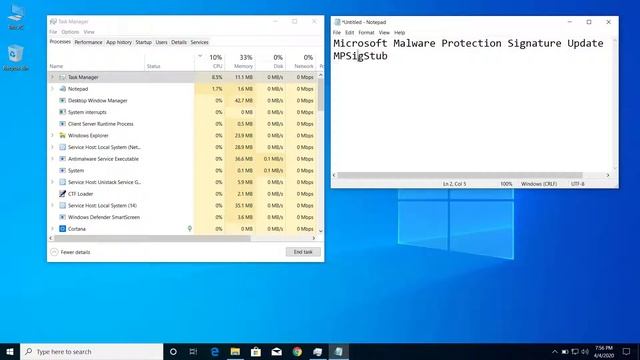Open the Windows Start menu
This screenshot has height=360, width=640.
click(x=10, y=351)
